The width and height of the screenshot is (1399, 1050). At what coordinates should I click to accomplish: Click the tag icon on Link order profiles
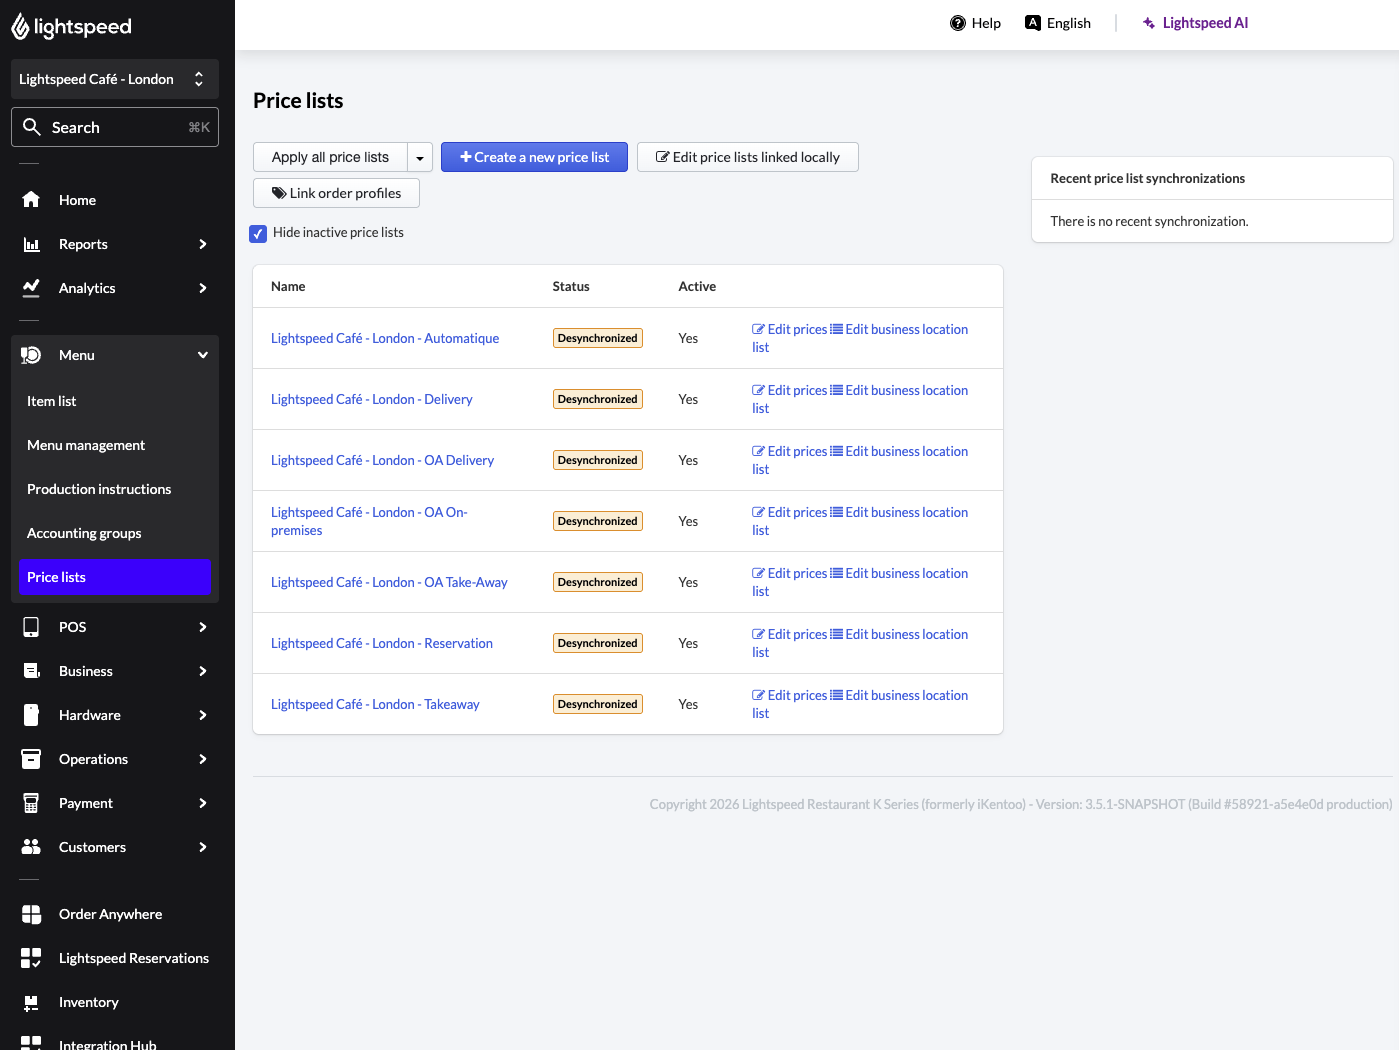point(279,193)
